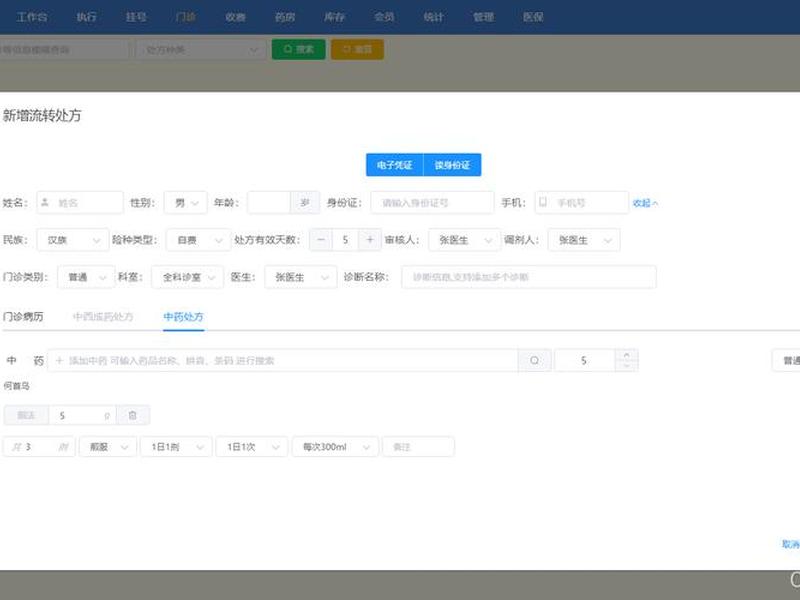Viewport: 800px width, 600px height.
Task: Click the add 中药 herb search field
Action: pos(283,361)
